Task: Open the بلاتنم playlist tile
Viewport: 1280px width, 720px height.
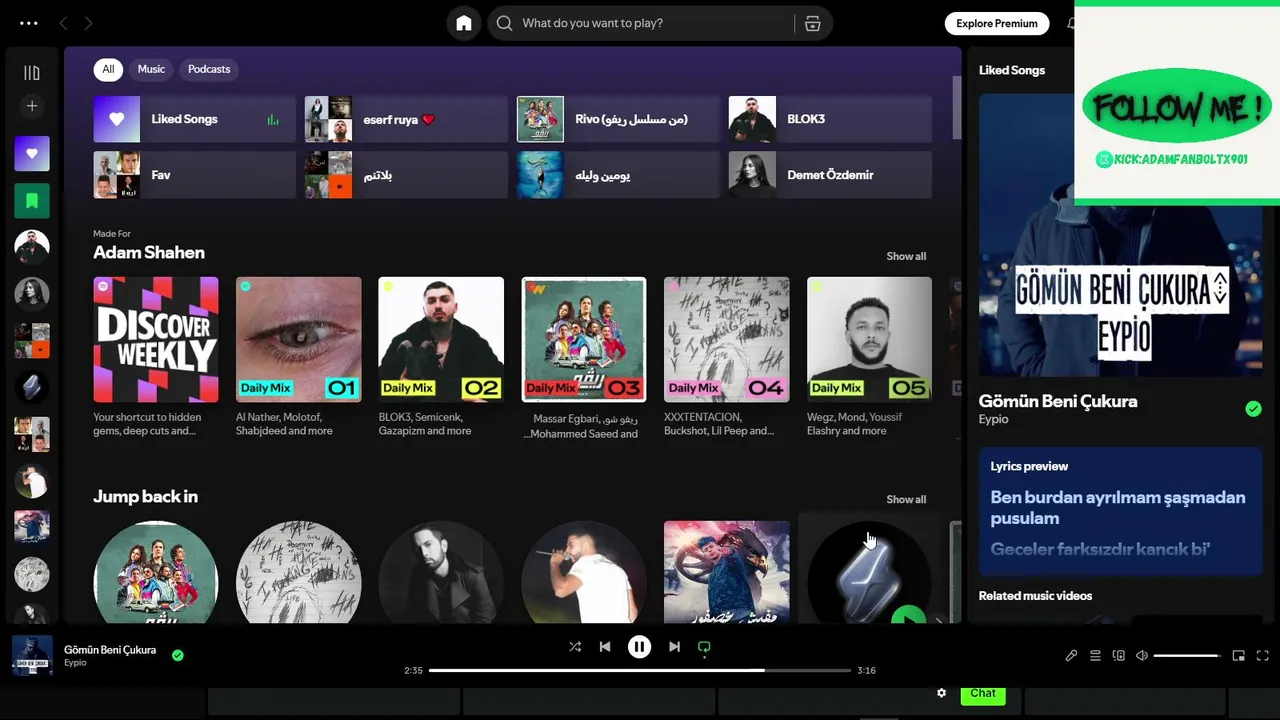Action: (x=406, y=175)
